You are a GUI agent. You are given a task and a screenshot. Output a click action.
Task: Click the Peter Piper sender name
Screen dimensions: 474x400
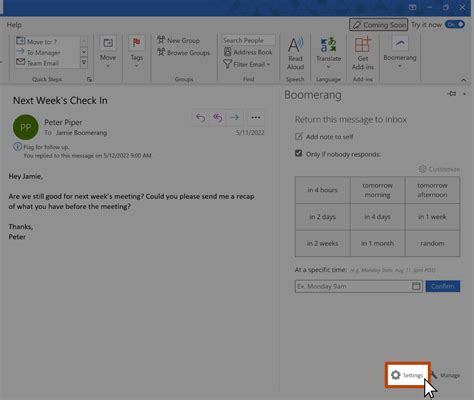click(x=63, y=122)
